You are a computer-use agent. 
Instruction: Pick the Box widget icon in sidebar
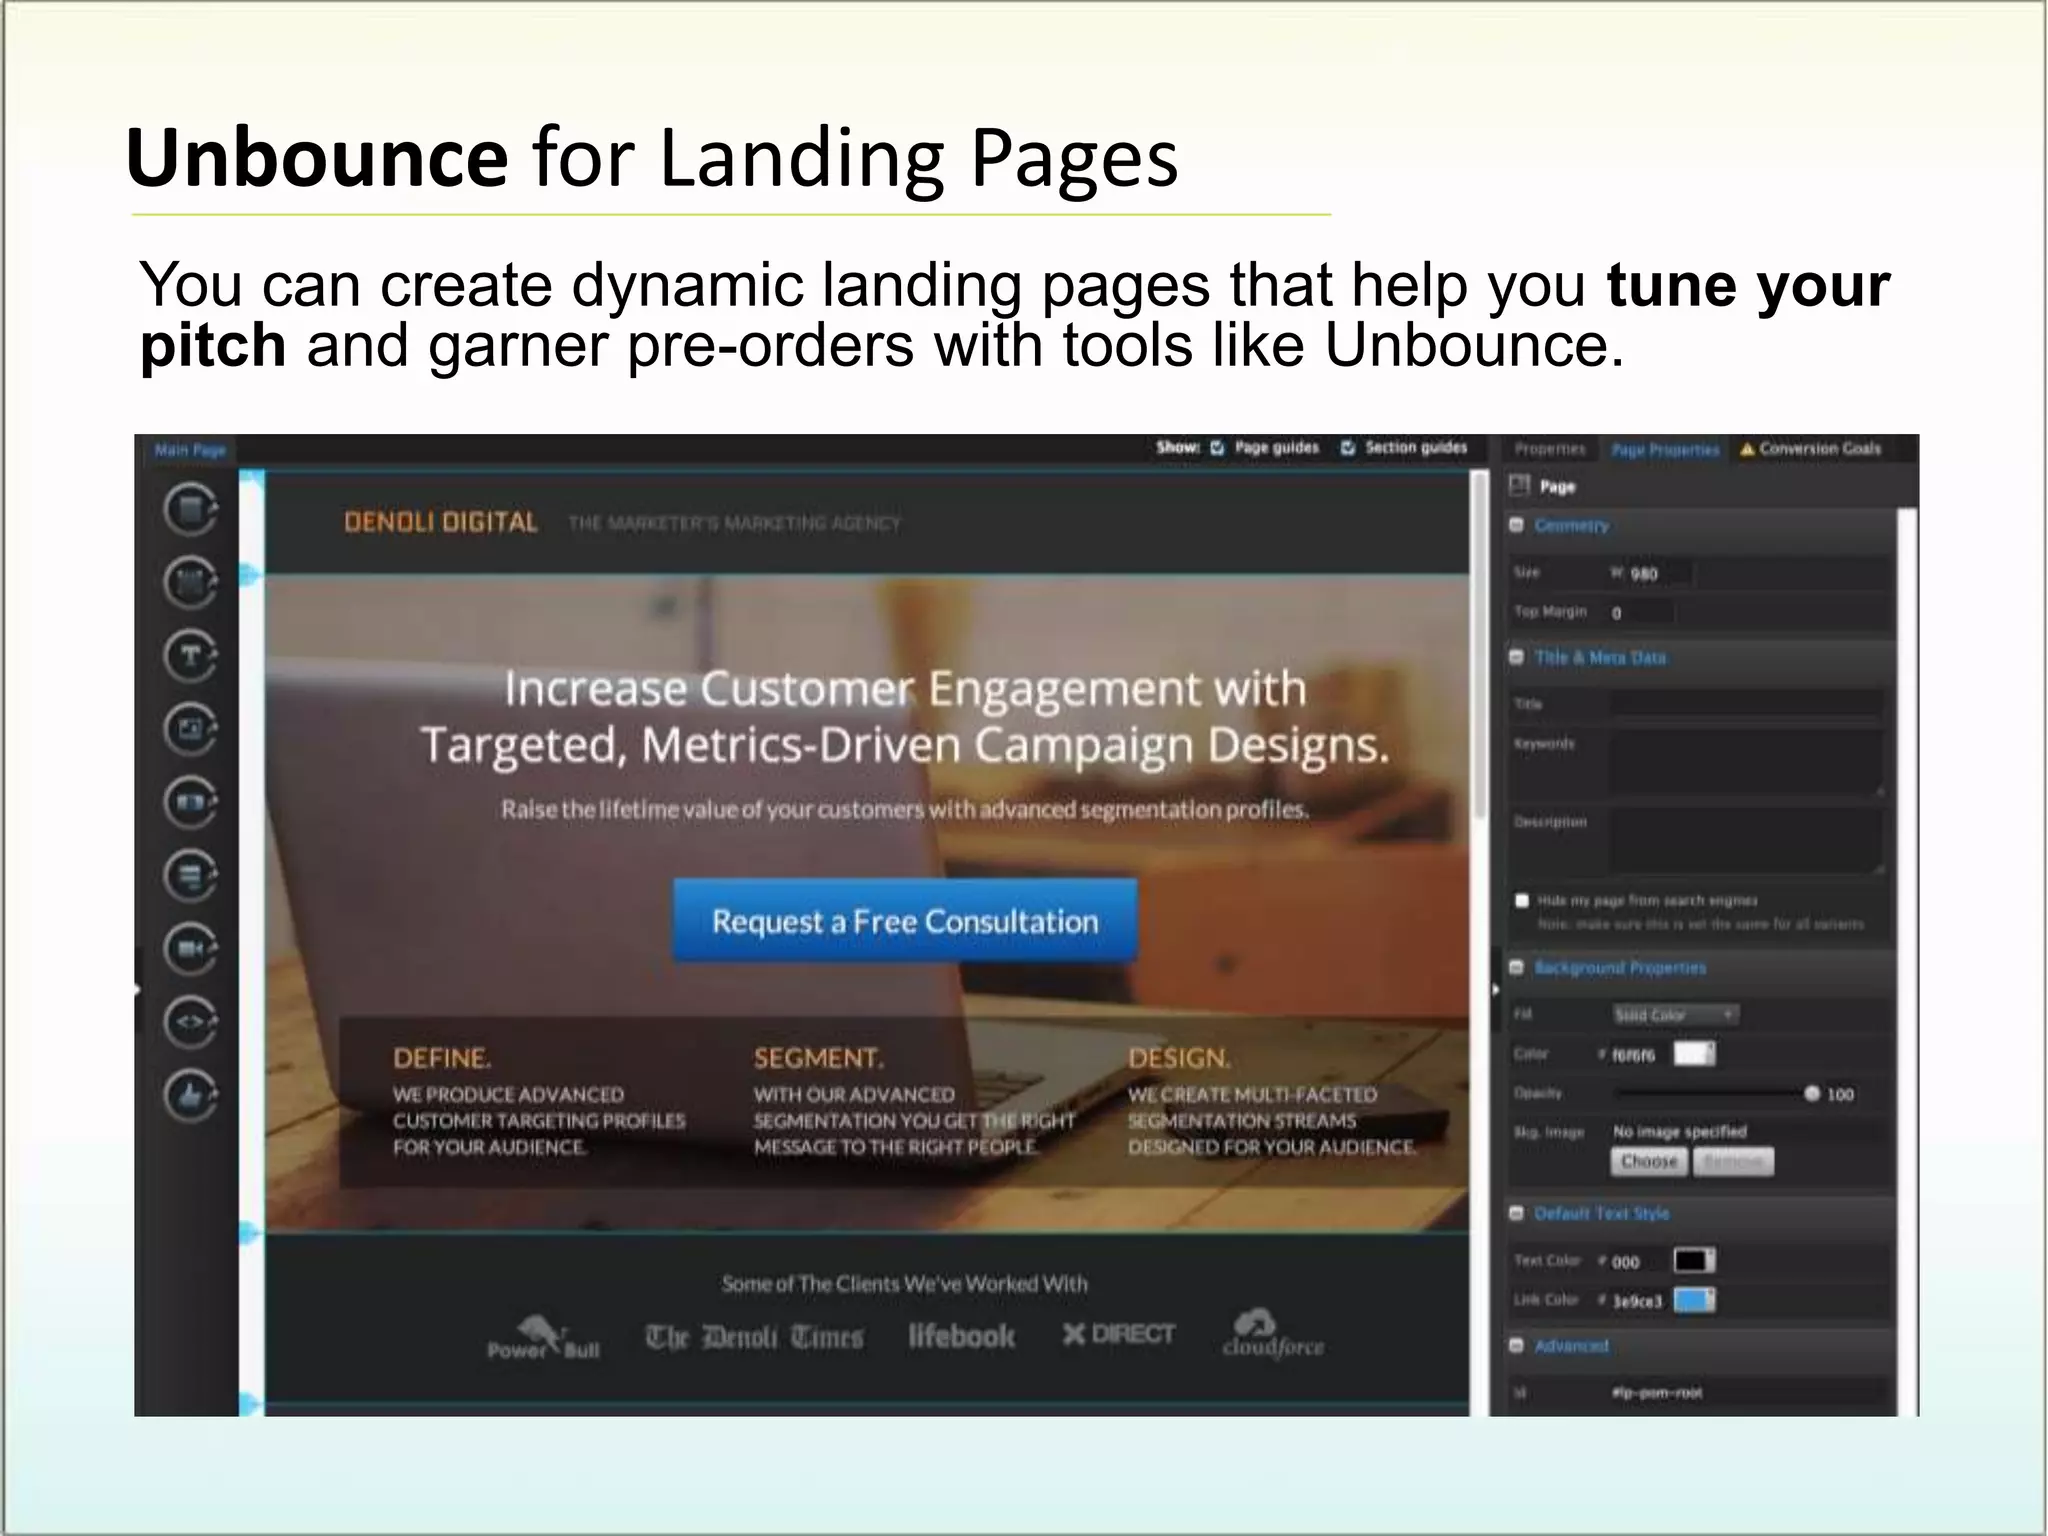click(190, 583)
